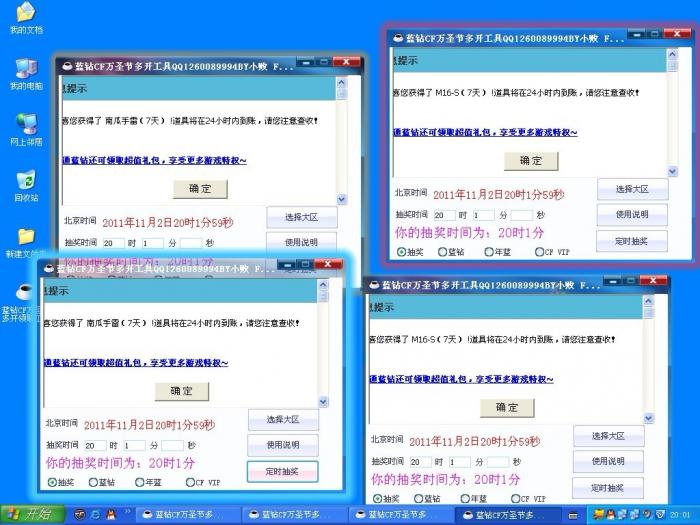This screenshot has width=700, height=525.
Task: Open 使用说明 in the bottom-right window
Action: (608, 462)
